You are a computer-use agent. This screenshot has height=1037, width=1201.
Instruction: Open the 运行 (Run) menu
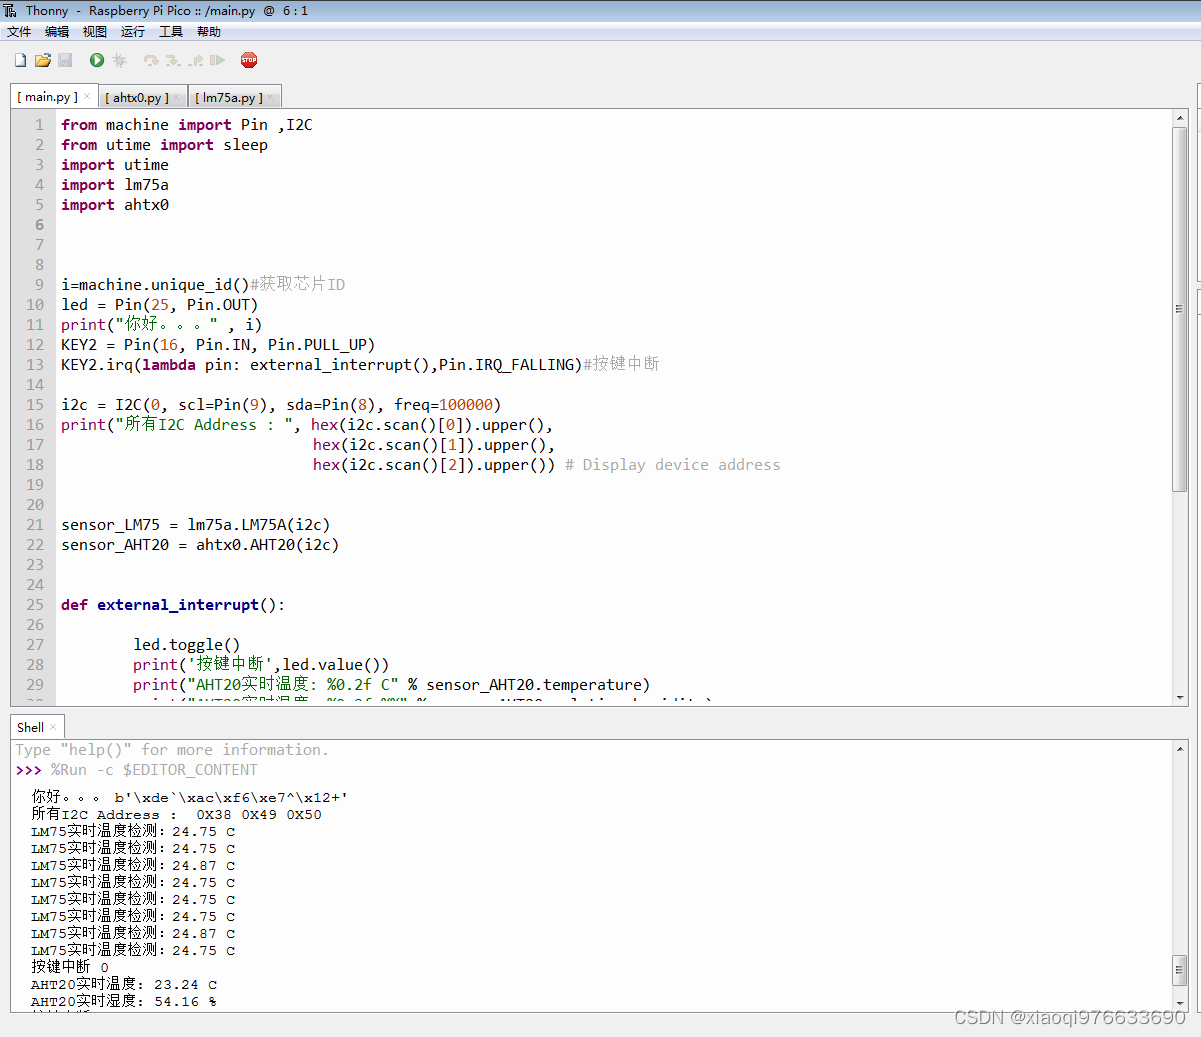pos(133,32)
